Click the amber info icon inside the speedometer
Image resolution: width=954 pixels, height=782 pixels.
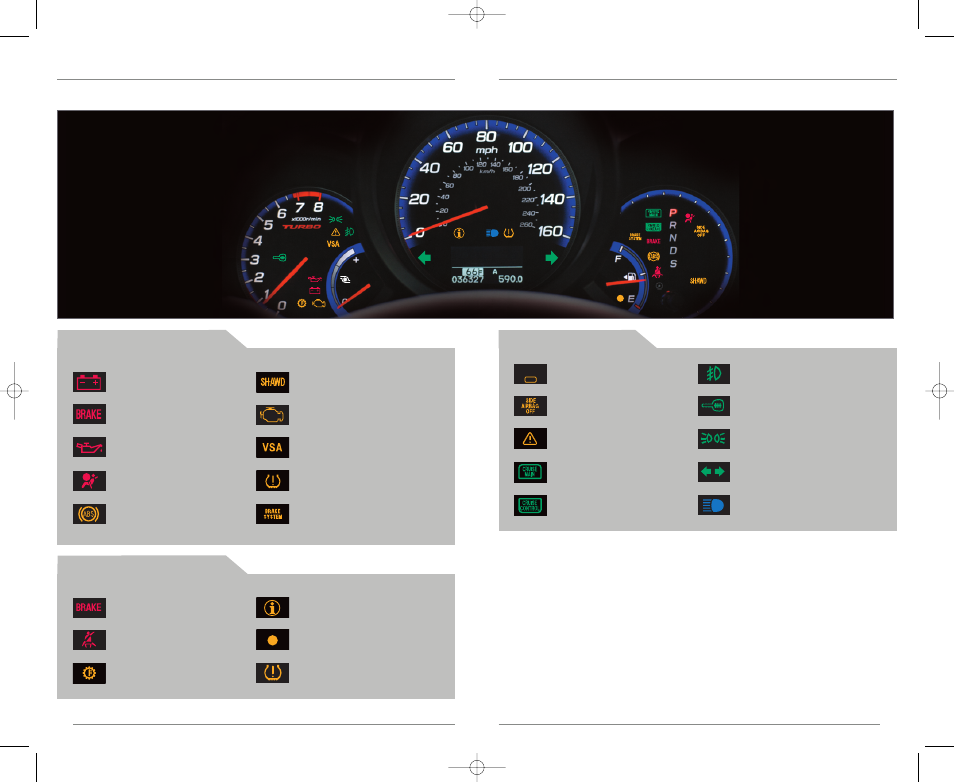[x=459, y=233]
